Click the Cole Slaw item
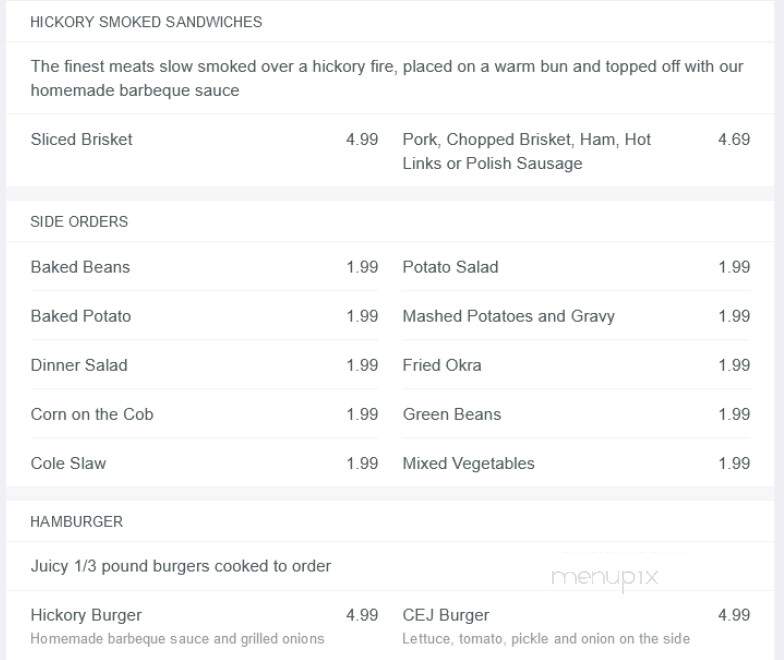The height and width of the screenshot is (660, 784). (x=68, y=463)
